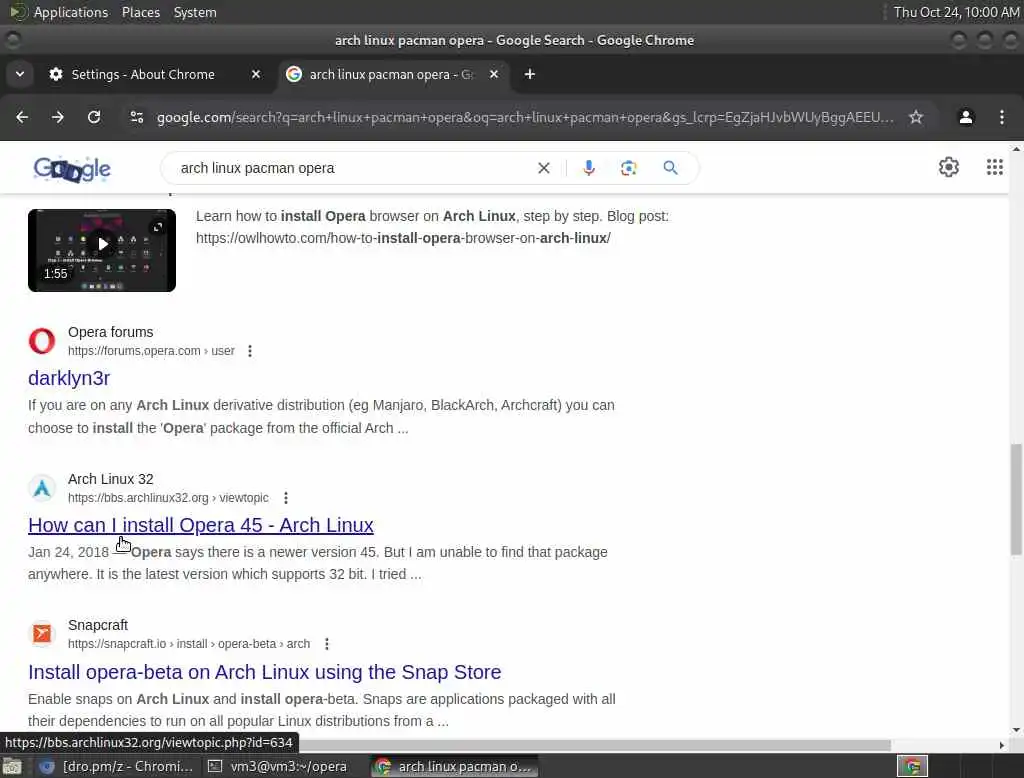
Task: Close the arch linux pacman opera tab
Action: click(x=494, y=74)
